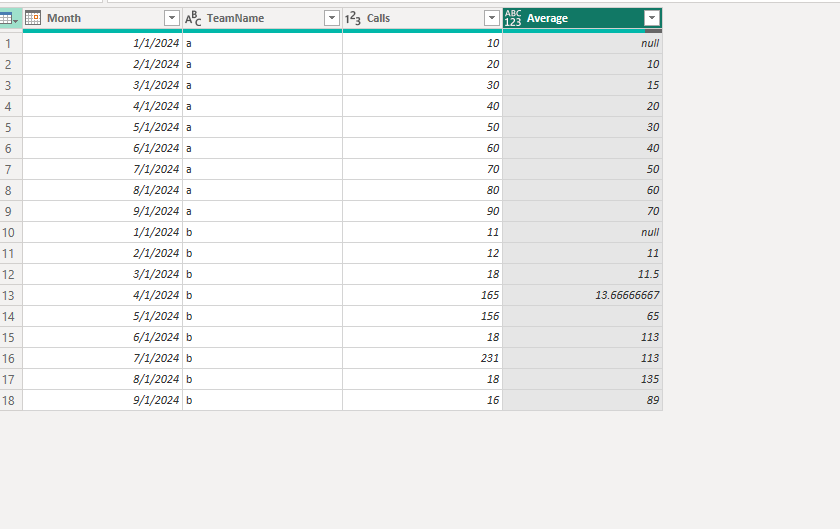Click the TeamName cell in row 12
Image resolution: width=840 pixels, height=529 pixels.
click(262, 274)
